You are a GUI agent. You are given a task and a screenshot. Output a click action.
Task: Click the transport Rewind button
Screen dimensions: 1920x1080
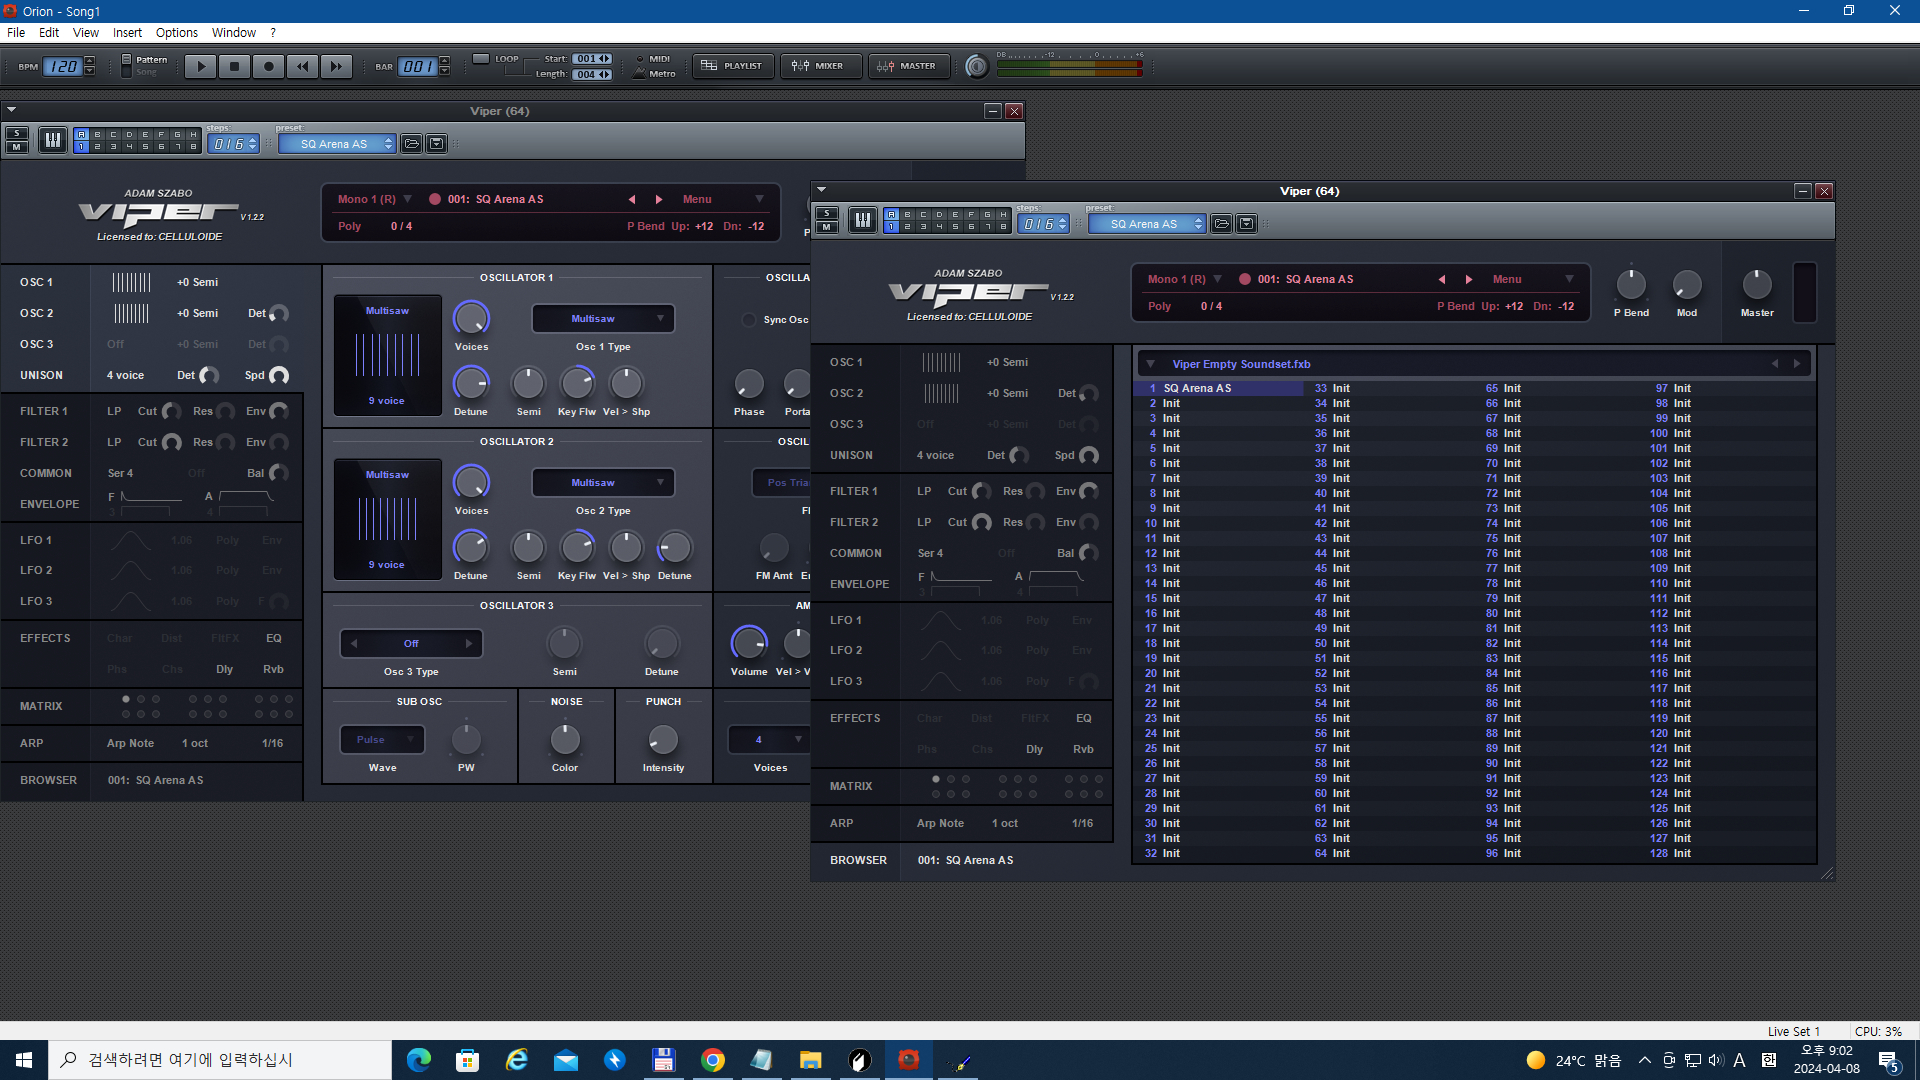(x=302, y=66)
